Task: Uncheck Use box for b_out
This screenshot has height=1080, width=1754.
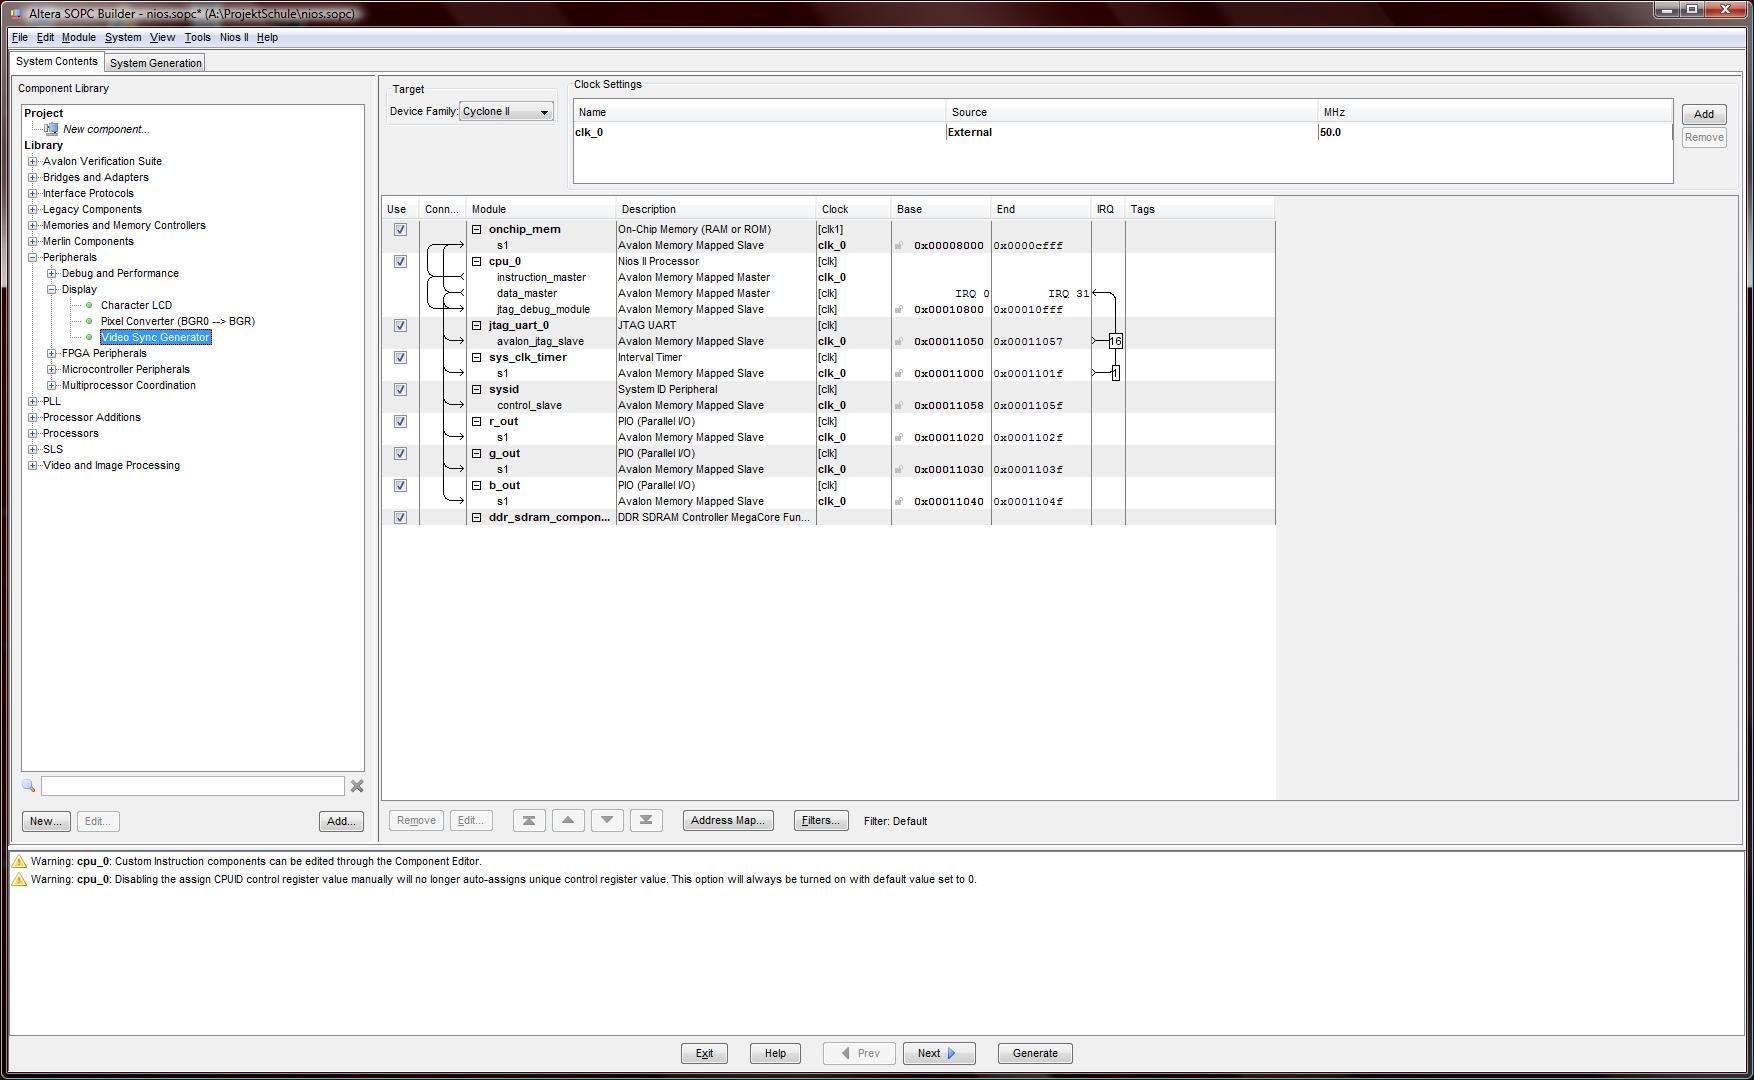Action: (x=400, y=485)
